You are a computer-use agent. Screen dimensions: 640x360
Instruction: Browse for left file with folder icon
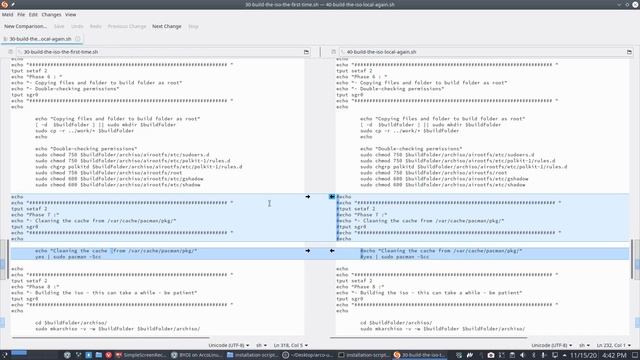tap(306, 52)
